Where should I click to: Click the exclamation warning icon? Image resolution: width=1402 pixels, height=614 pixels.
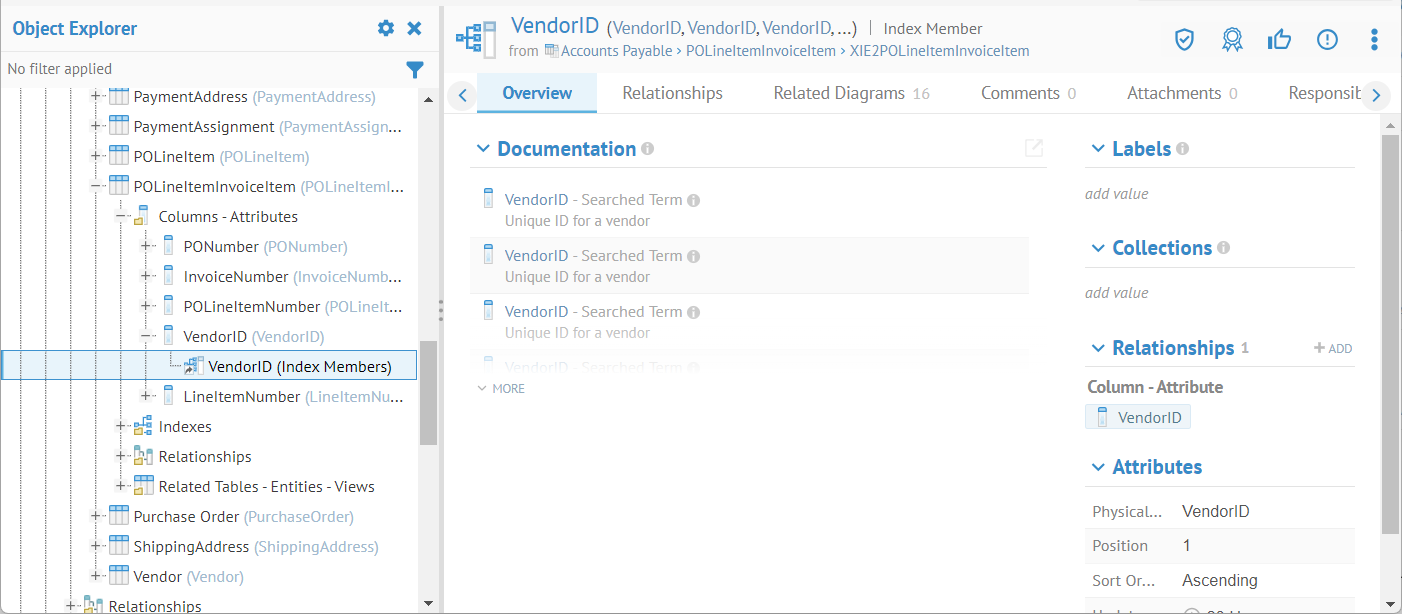coord(1327,39)
